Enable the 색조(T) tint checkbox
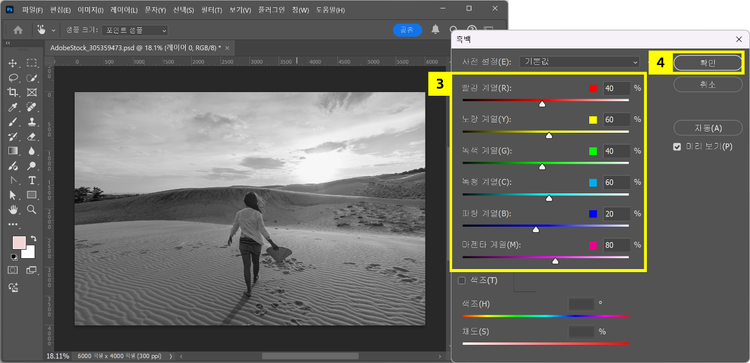The height and width of the screenshot is (363, 750). pyautogui.click(x=462, y=281)
